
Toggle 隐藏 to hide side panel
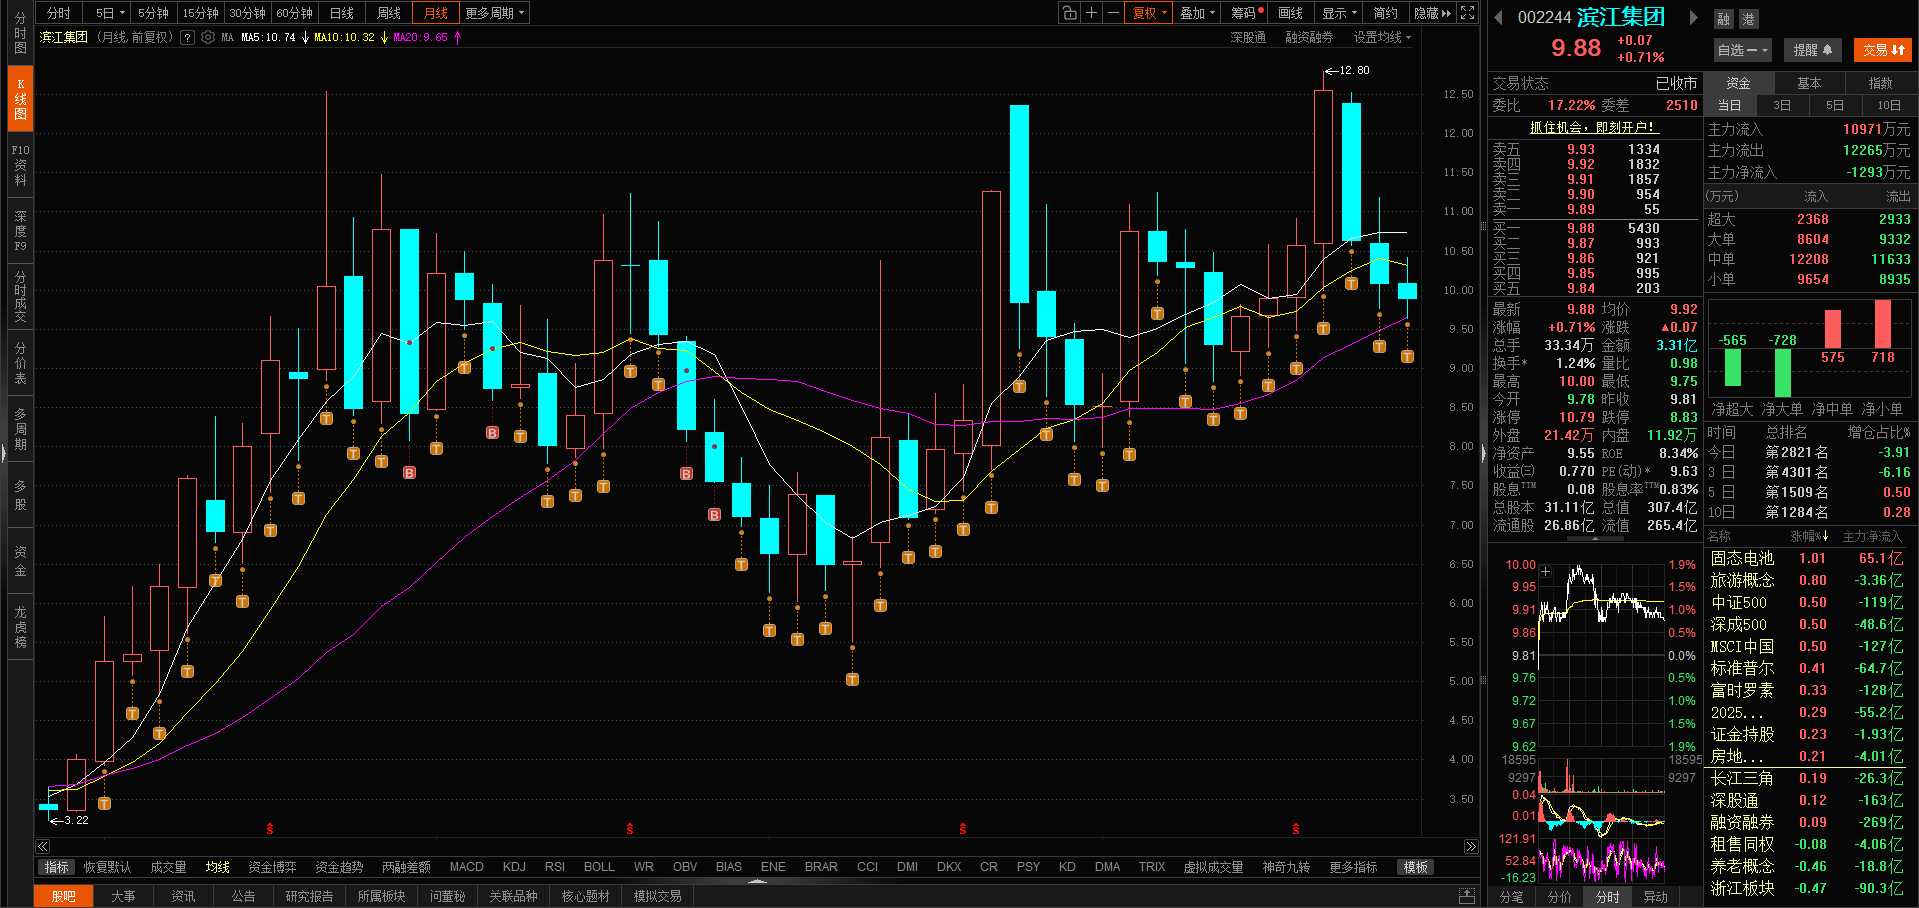pos(1432,13)
